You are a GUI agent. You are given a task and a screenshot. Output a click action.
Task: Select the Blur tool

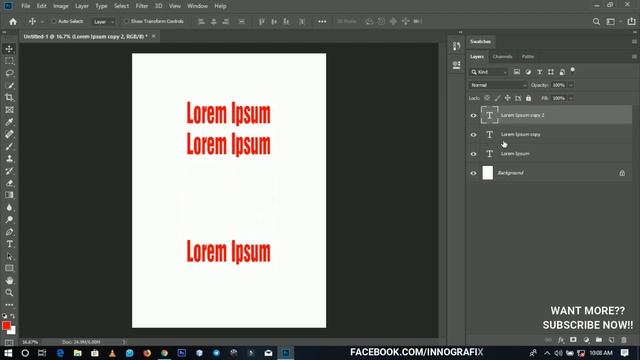[x=9, y=207]
